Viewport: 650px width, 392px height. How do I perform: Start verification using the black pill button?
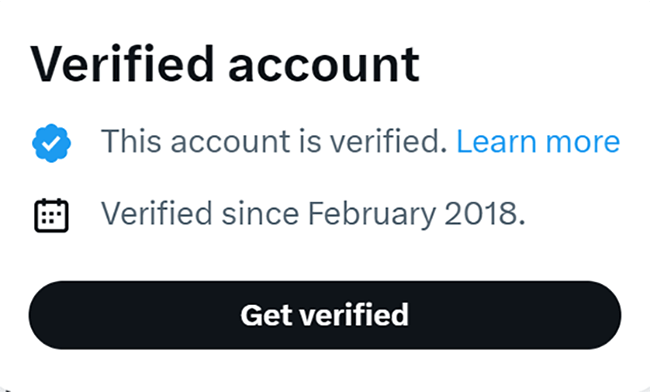(325, 315)
